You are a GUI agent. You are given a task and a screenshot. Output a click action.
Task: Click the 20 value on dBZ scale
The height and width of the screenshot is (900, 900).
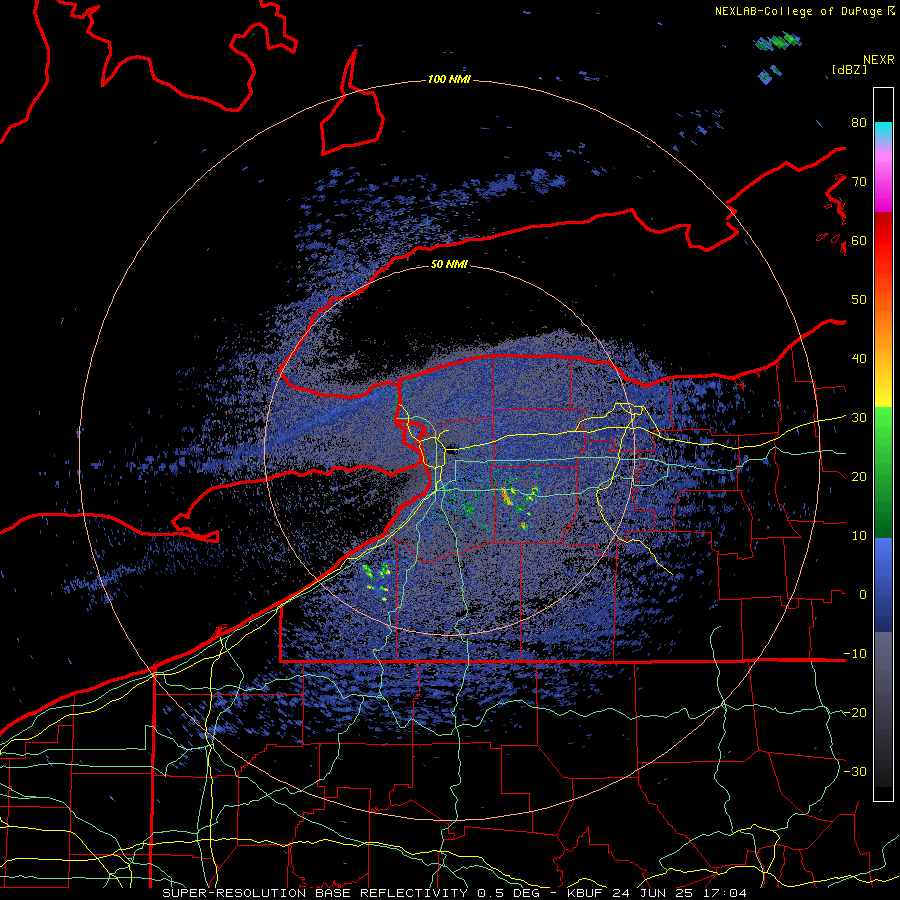tap(859, 477)
